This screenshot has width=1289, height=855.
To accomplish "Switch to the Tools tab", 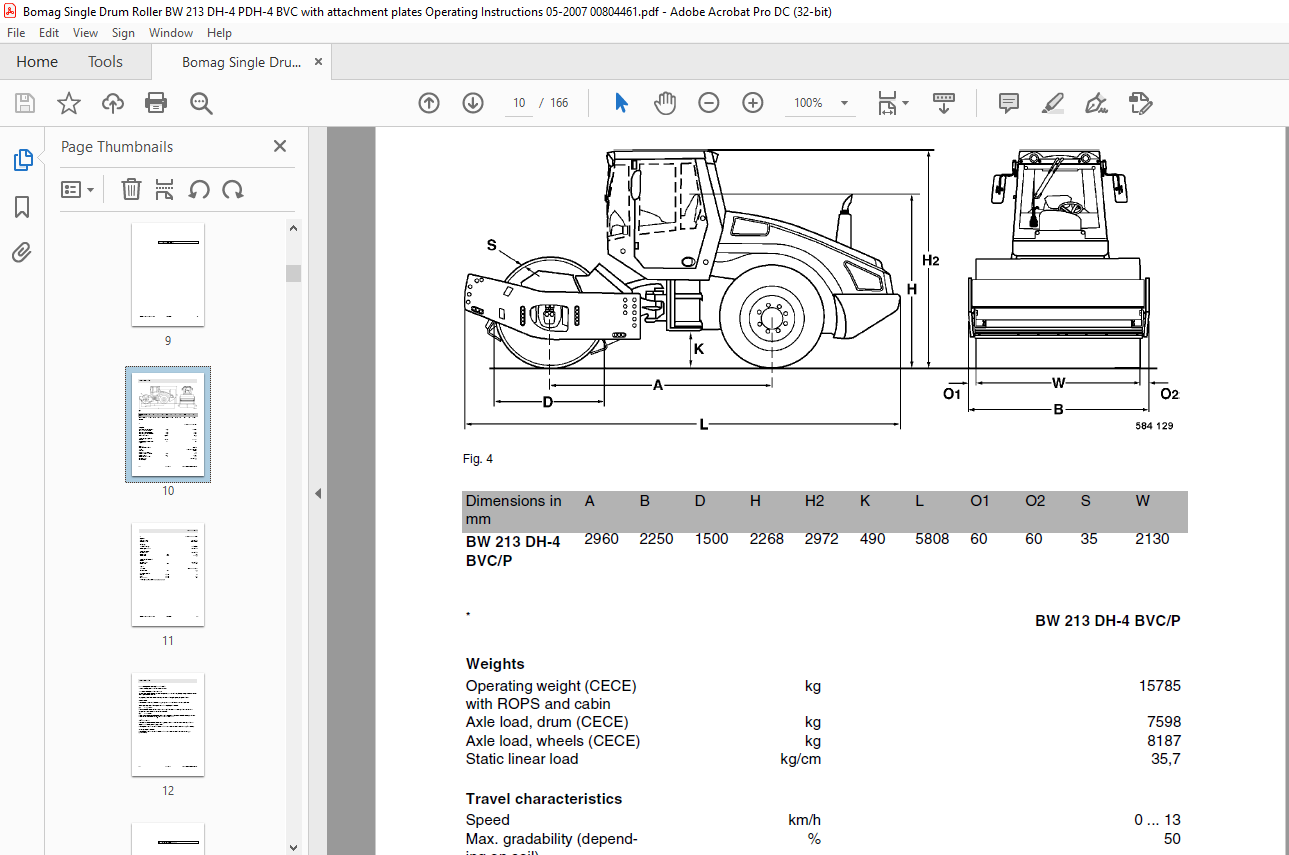I will point(105,62).
